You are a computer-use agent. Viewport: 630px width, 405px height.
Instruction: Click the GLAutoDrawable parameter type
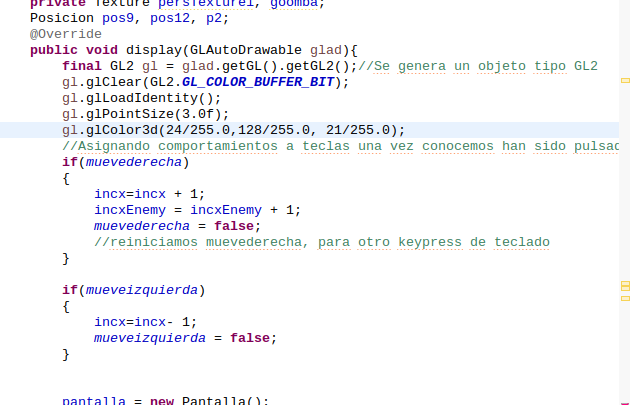(242, 50)
